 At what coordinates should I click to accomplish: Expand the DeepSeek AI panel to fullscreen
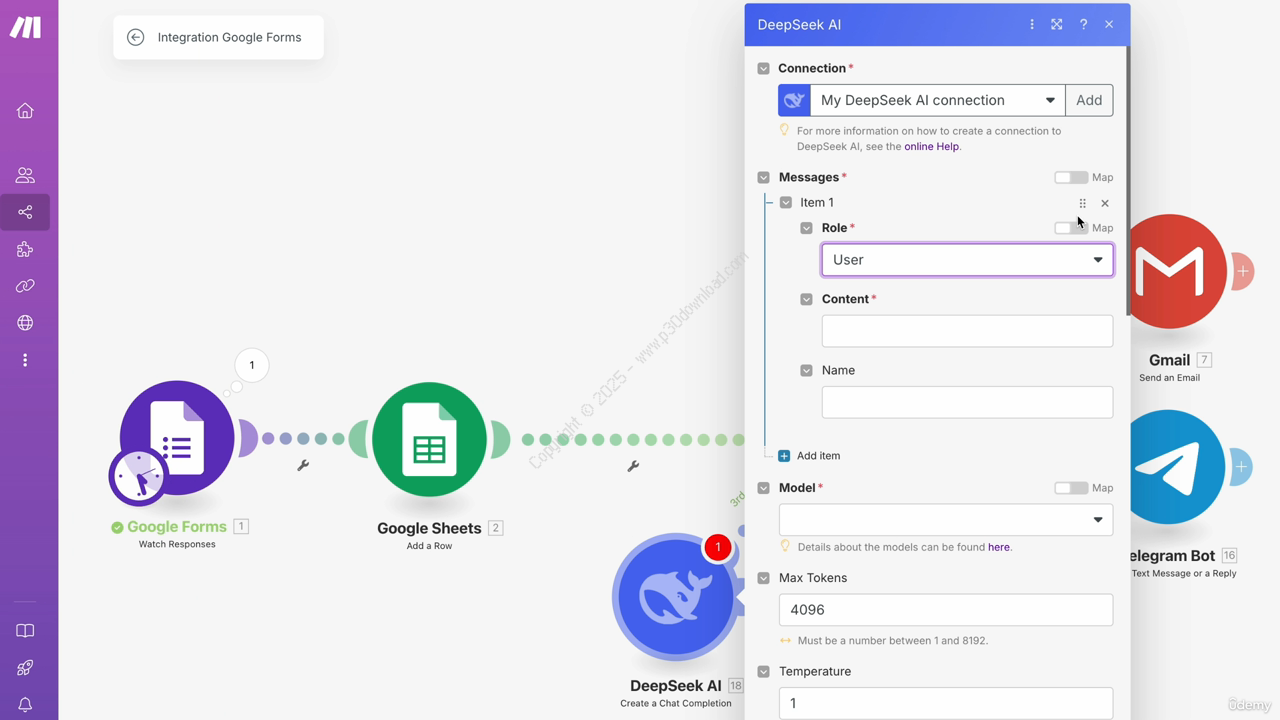(1057, 24)
